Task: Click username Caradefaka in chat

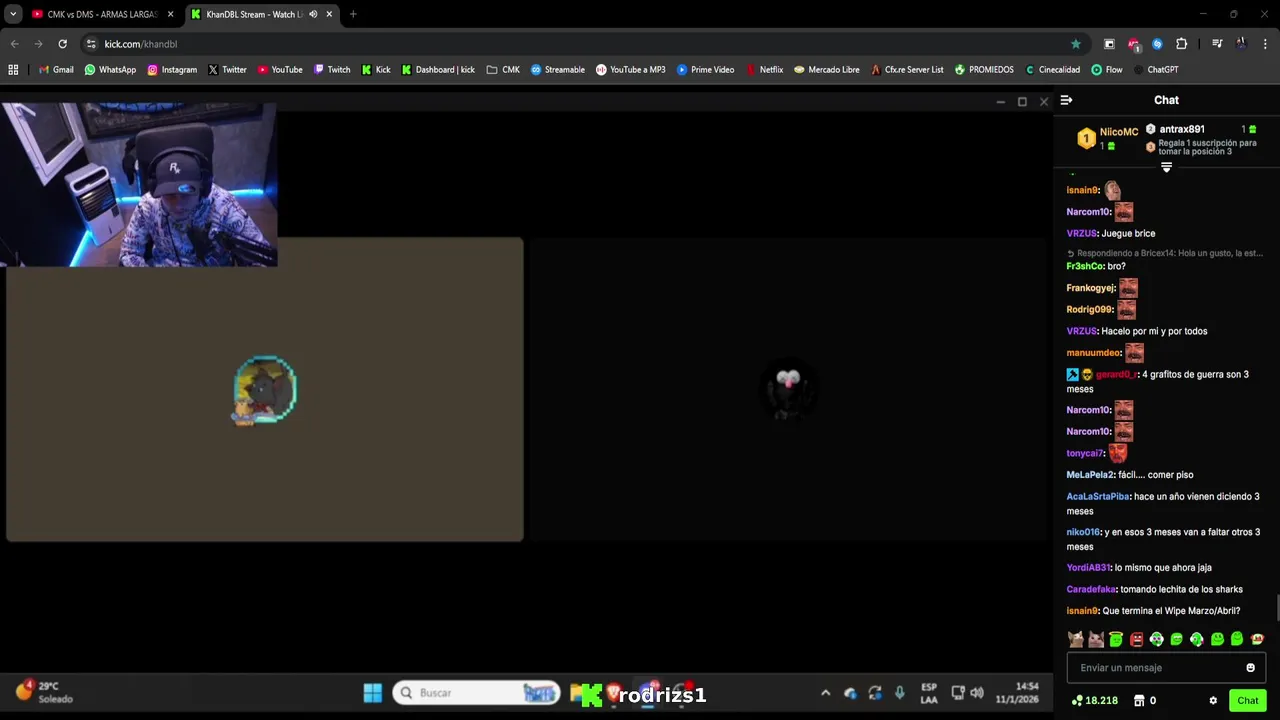Action: [1091, 589]
